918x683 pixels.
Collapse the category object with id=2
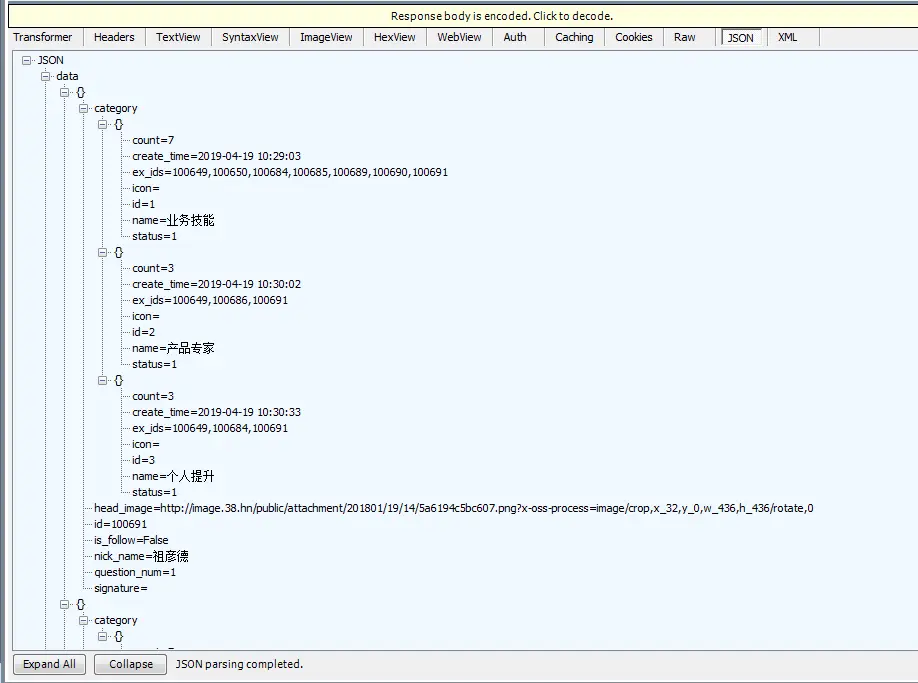click(102, 252)
